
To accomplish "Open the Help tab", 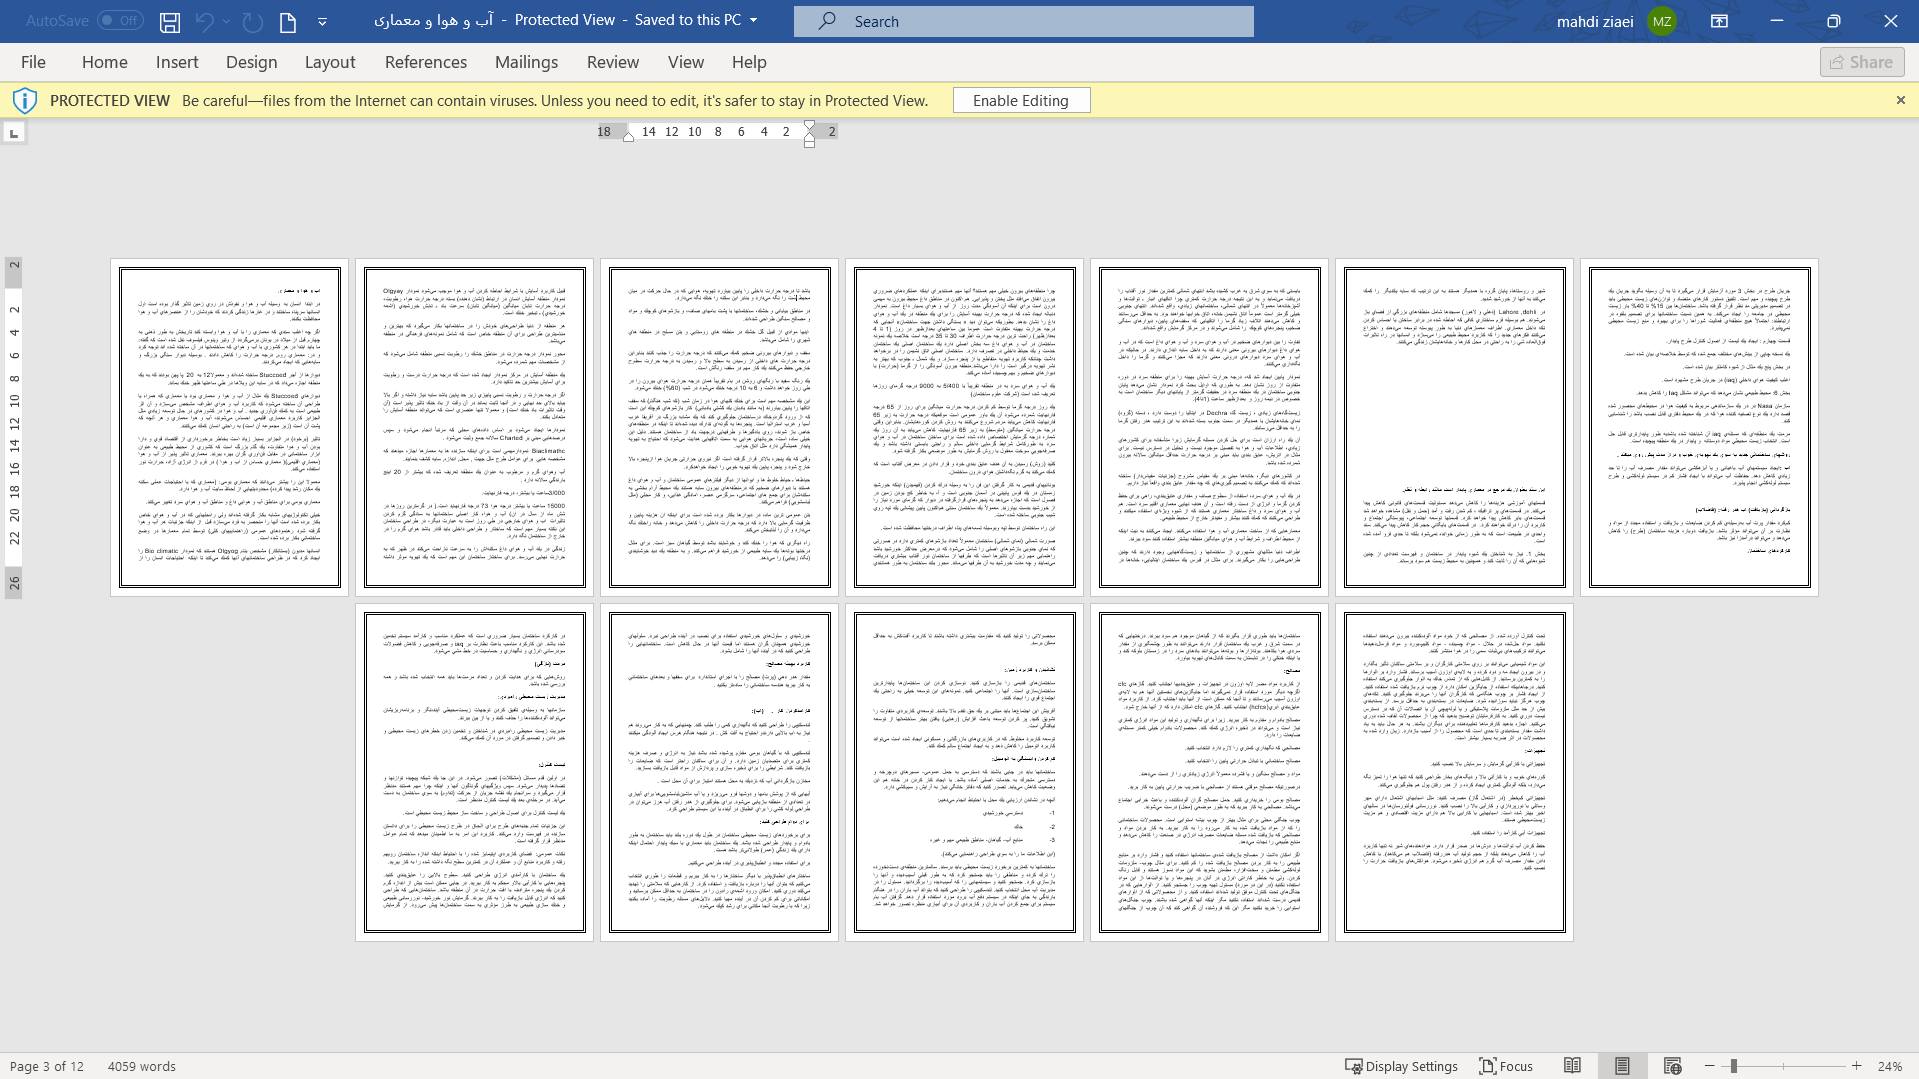I will [x=749, y=62].
